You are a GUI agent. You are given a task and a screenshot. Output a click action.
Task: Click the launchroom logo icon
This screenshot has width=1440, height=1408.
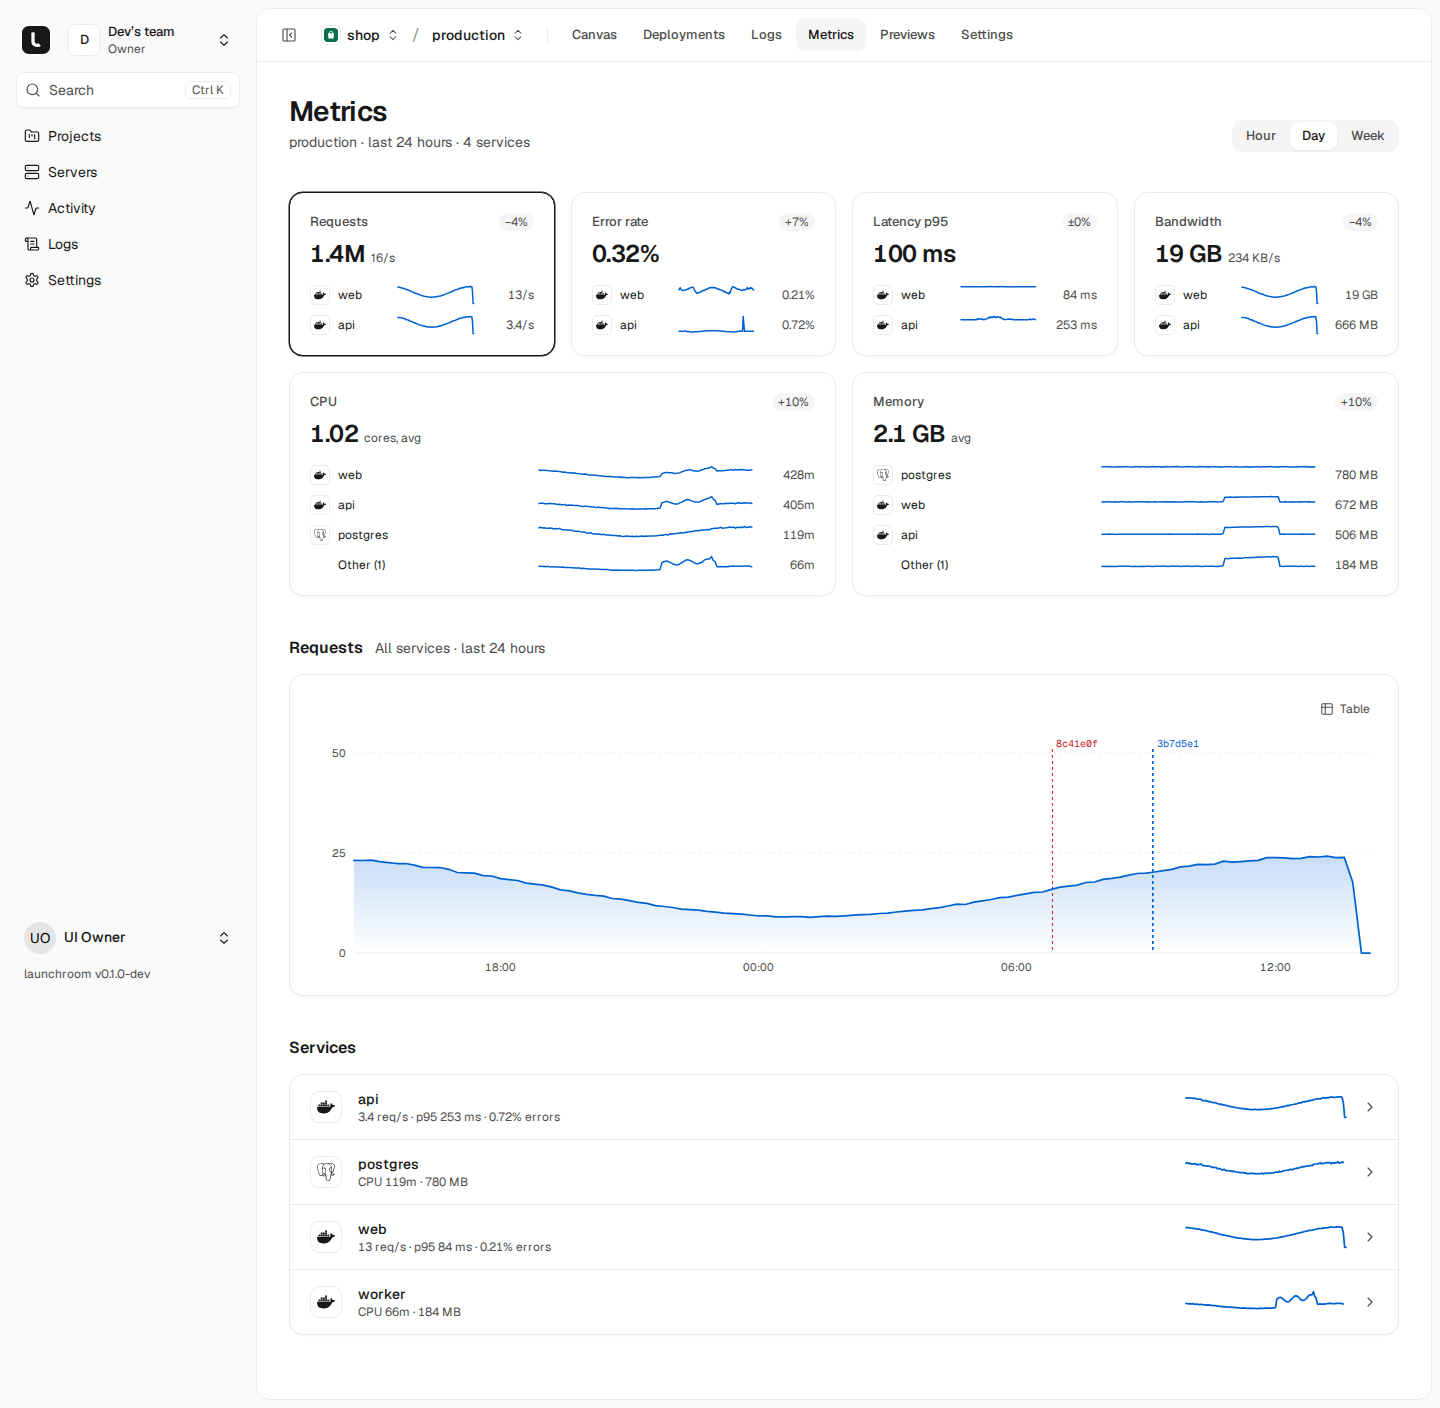point(36,40)
